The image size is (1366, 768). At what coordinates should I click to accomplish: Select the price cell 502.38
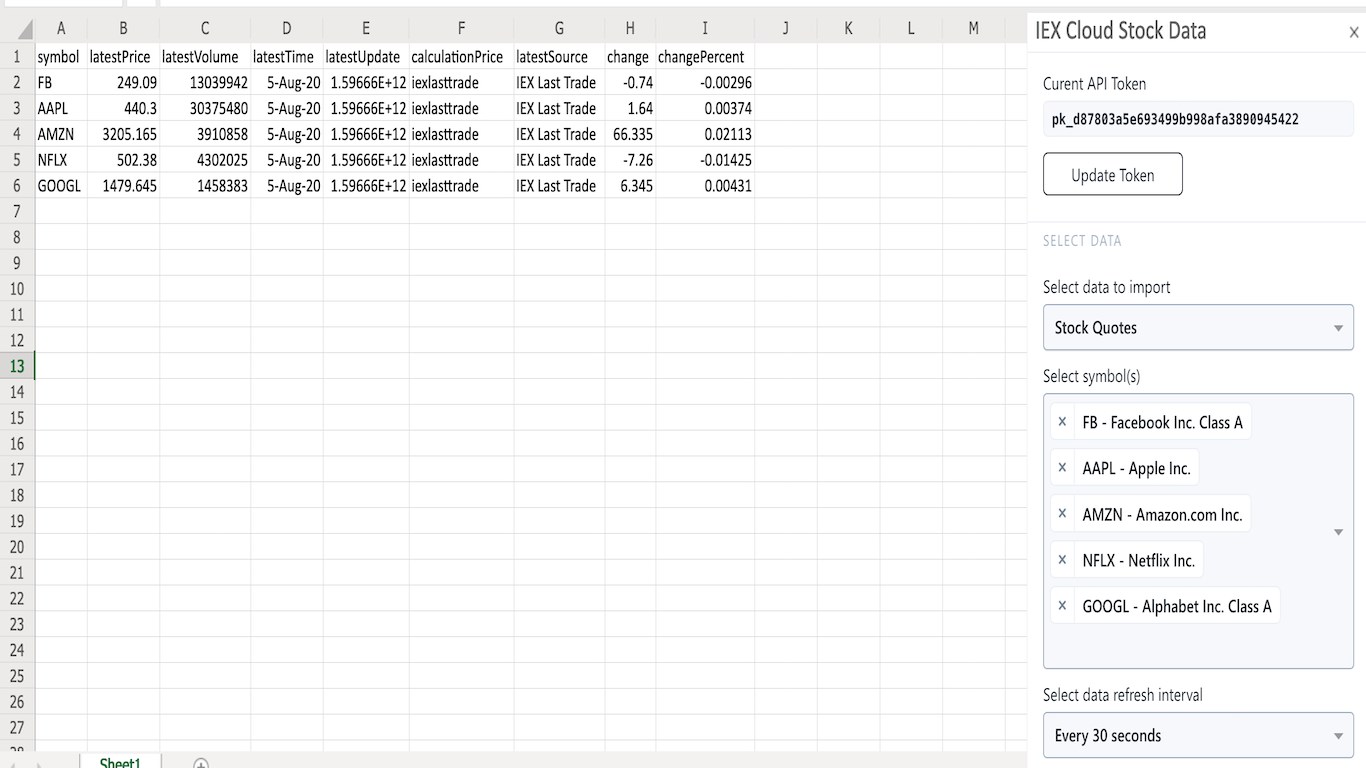[123, 160]
